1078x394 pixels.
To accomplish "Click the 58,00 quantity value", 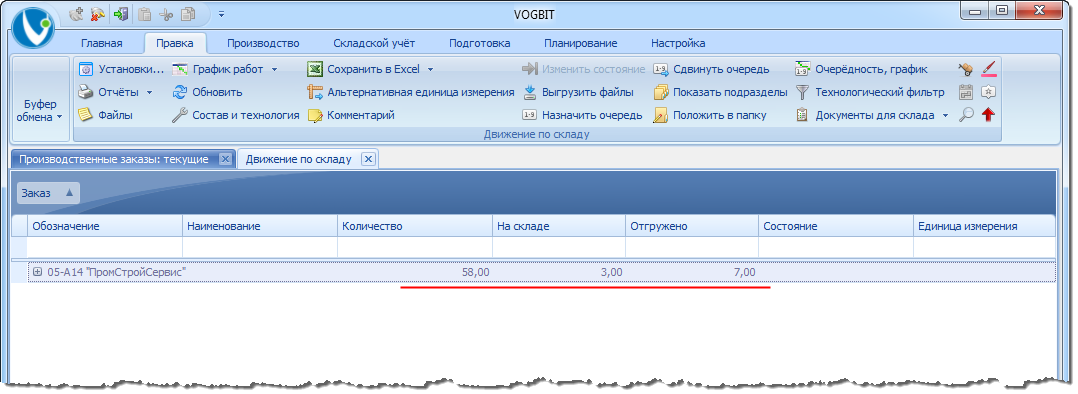I will coord(476,272).
